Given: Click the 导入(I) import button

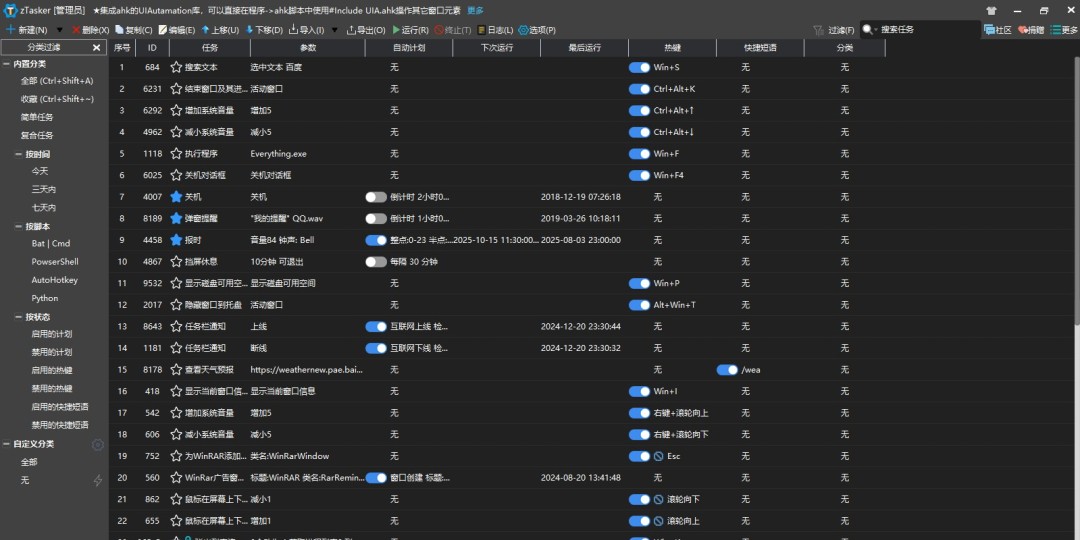Looking at the screenshot, I should pos(307,30).
